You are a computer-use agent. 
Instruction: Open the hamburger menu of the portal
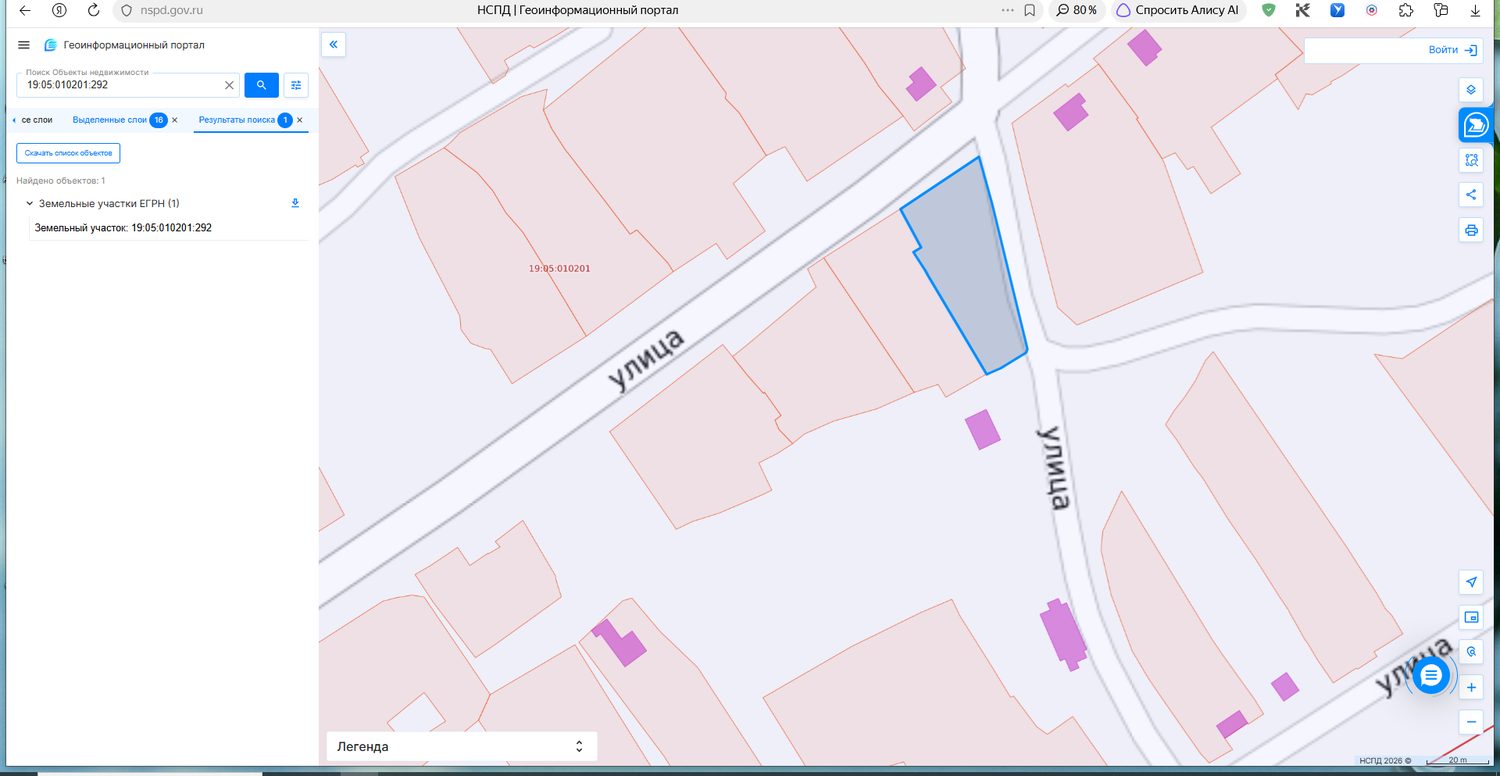[x=24, y=45]
